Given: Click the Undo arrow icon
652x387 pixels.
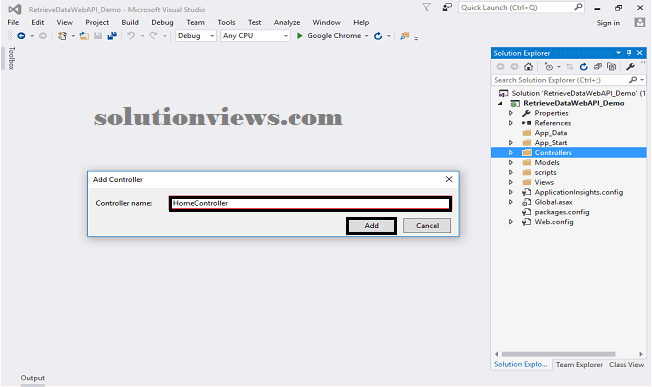Looking at the screenshot, I should pos(131,36).
